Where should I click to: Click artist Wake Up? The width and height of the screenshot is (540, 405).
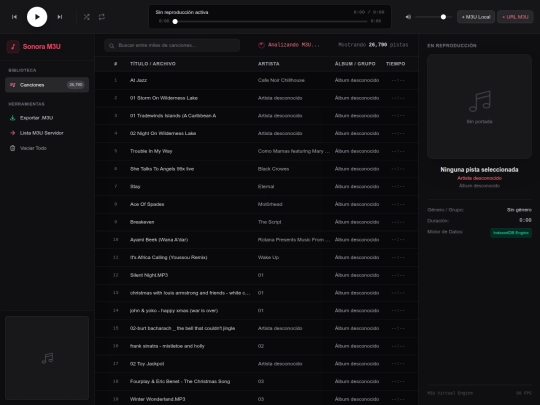(268, 257)
